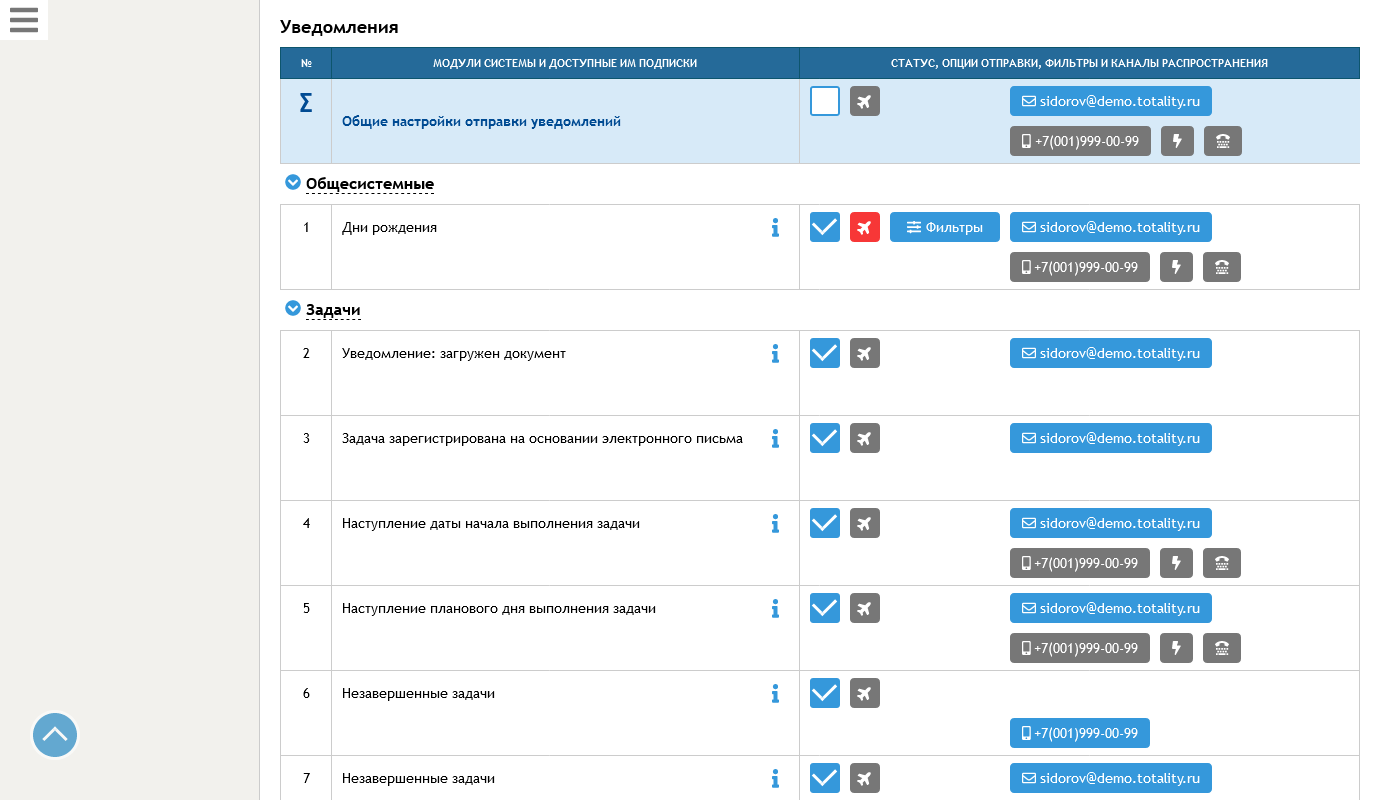Toggle phone channel for Наступление планового дня
This screenshot has height=800, width=1380.
pos(1080,648)
